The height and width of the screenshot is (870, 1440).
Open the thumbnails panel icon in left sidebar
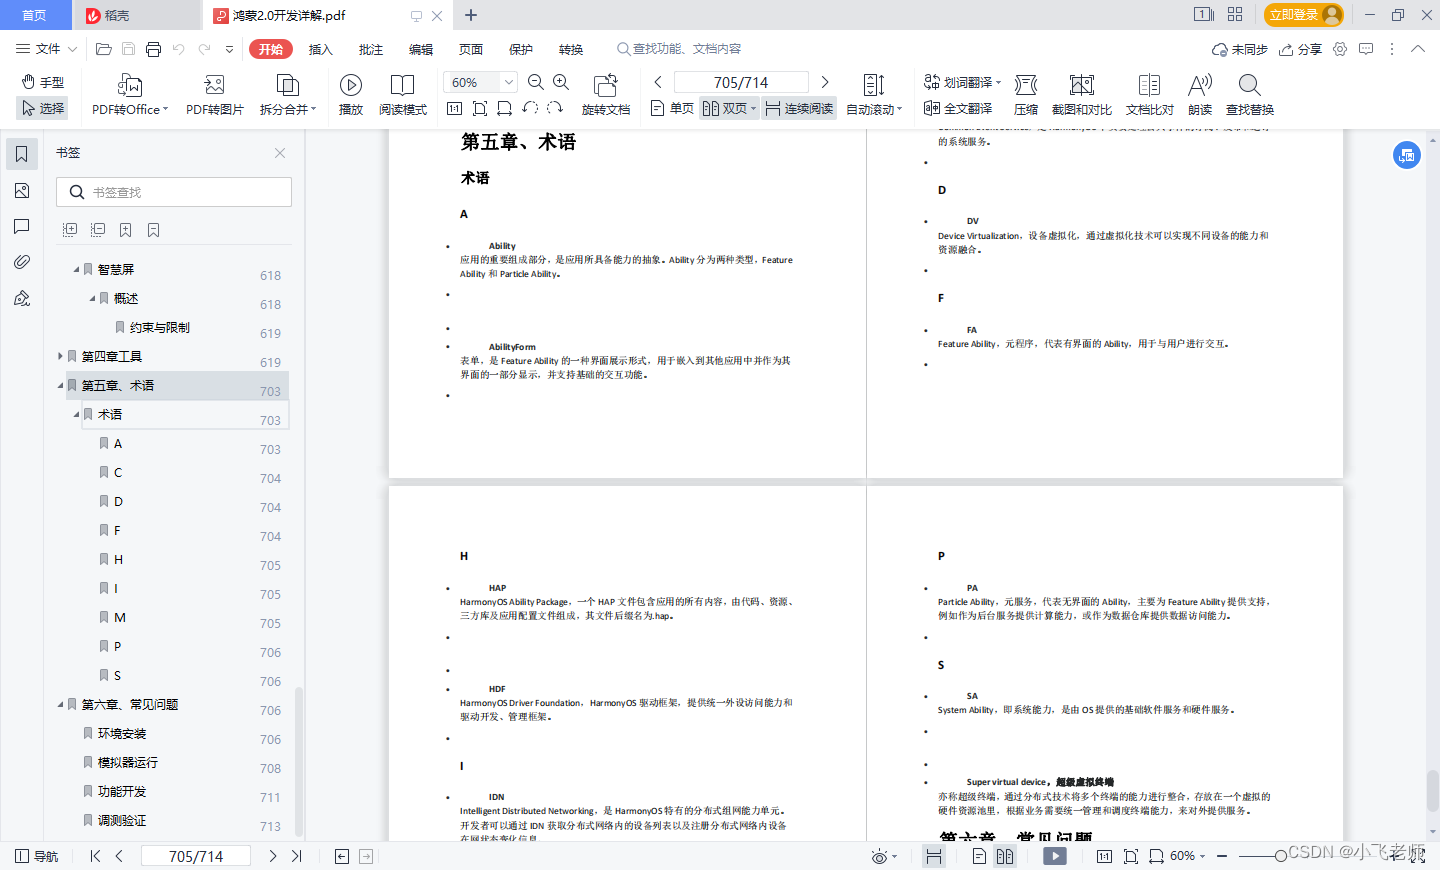pos(22,190)
